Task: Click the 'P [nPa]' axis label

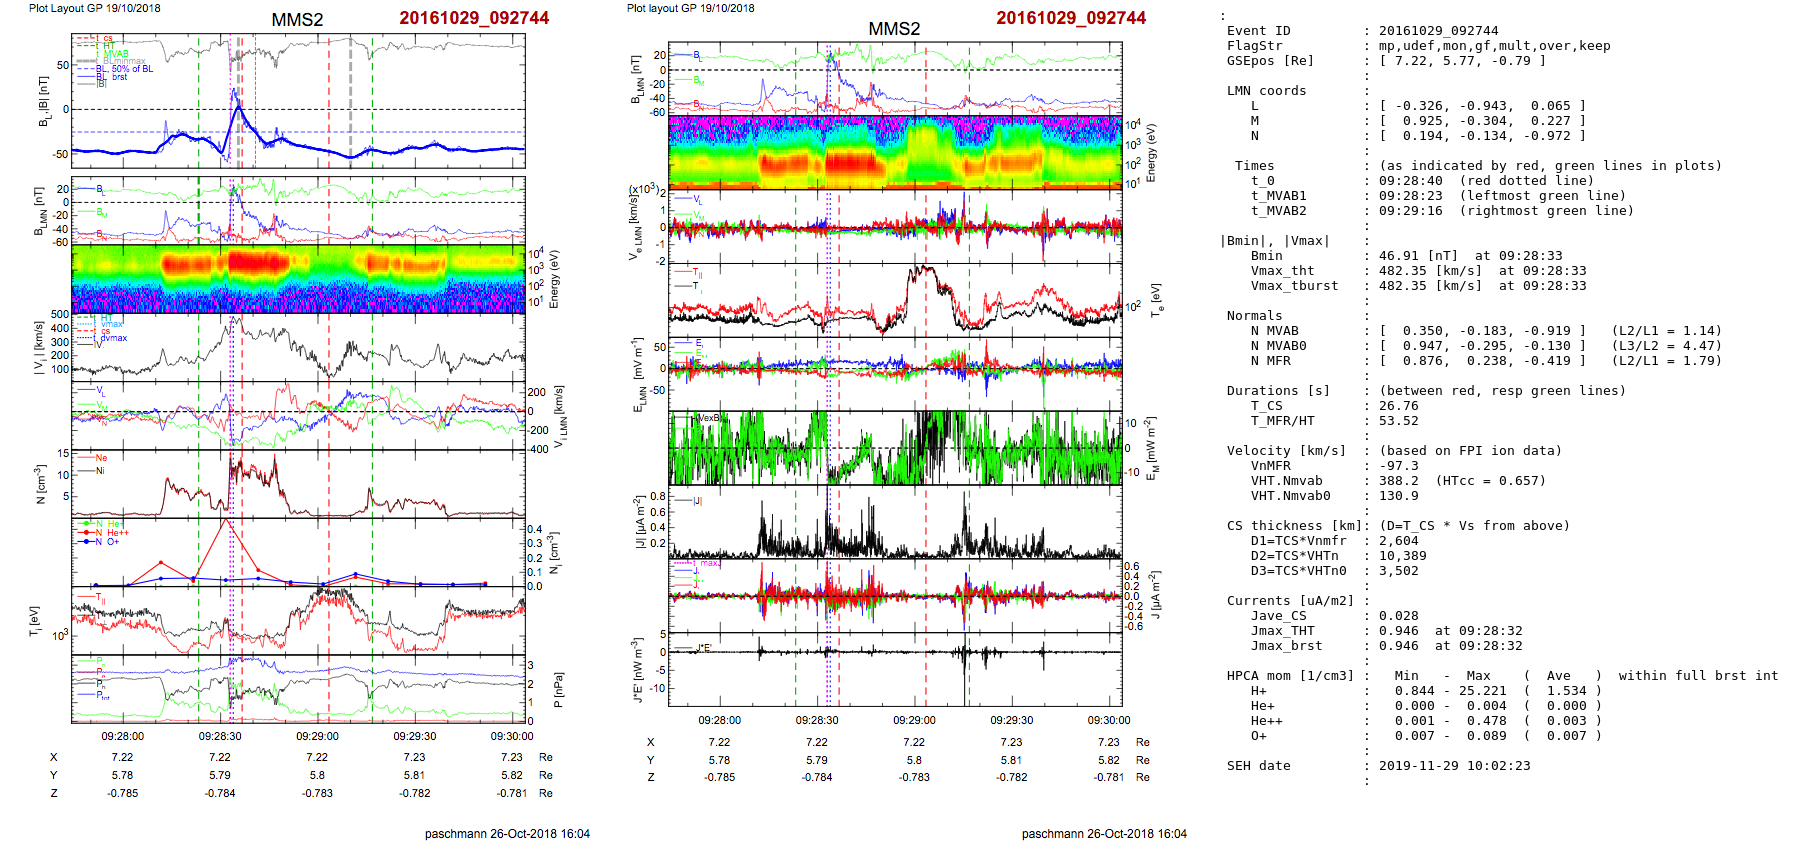Action: [x=557, y=690]
